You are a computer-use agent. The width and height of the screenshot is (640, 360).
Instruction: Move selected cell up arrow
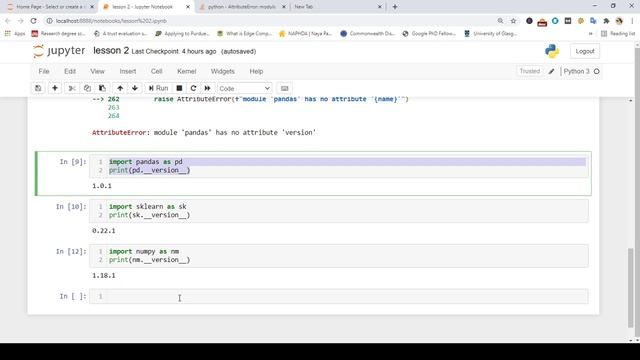pyautogui.click(x=120, y=88)
